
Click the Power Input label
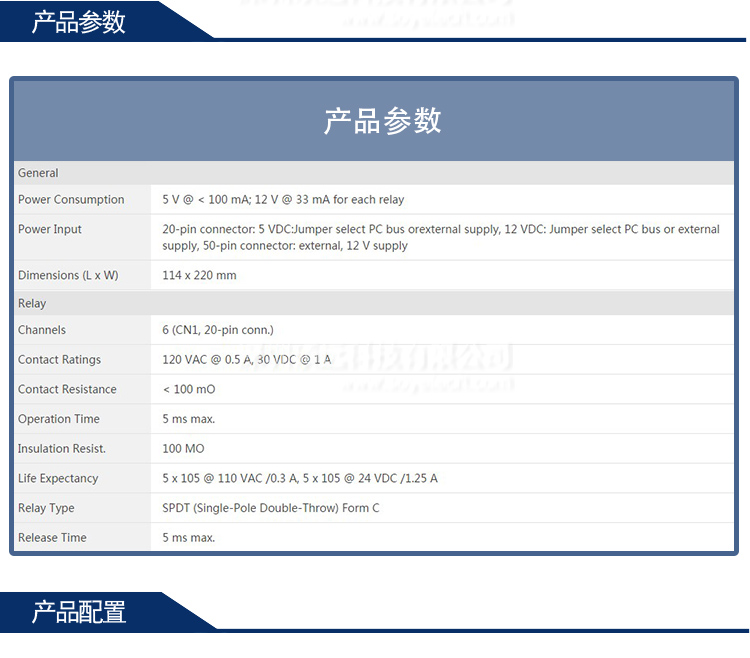[x=50, y=229]
